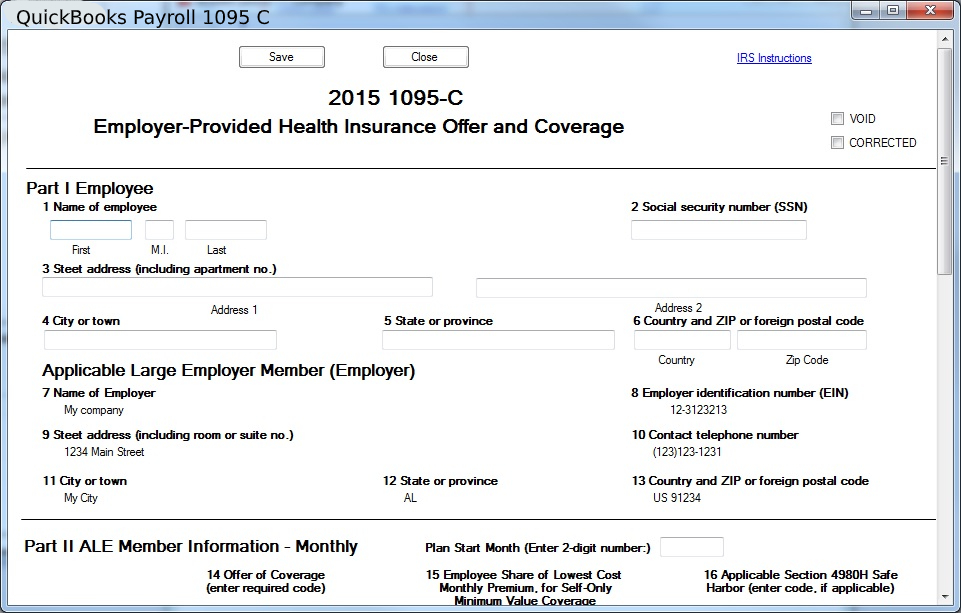Screen dimensions: 961x613
Task: Click the address '1234 Main Street'
Action: pos(104,452)
